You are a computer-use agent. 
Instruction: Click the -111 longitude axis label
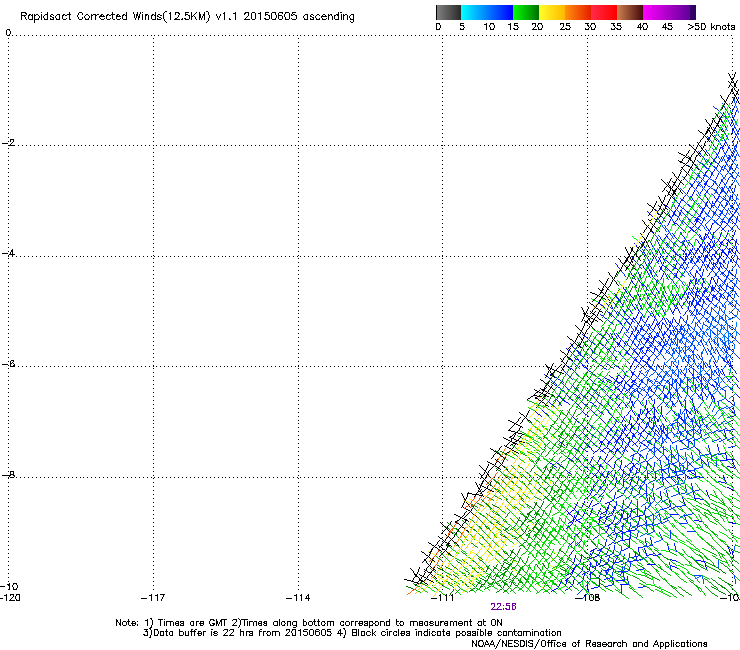tap(442, 598)
